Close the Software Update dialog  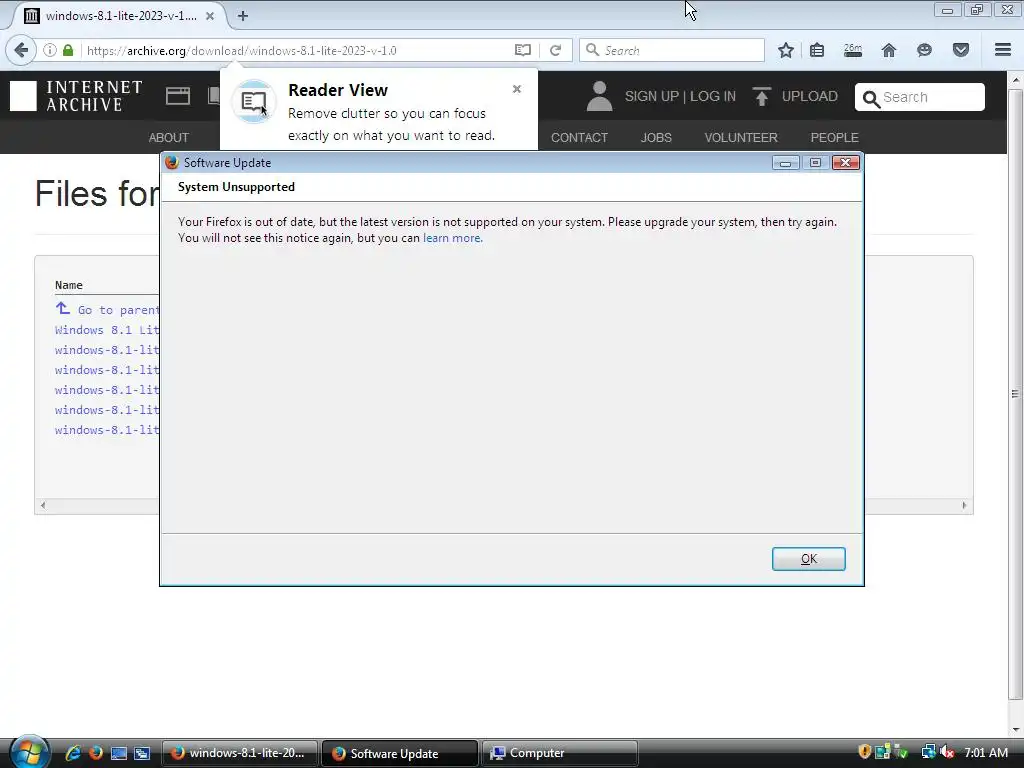[x=846, y=163]
